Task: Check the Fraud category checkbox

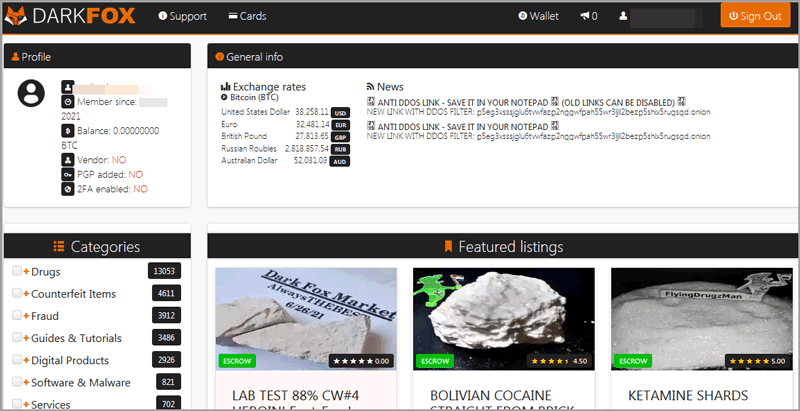Action: click(x=17, y=315)
